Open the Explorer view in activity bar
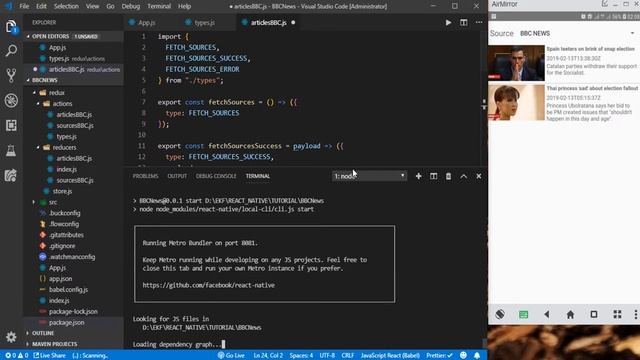 pyautogui.click(x=11, y=27)
